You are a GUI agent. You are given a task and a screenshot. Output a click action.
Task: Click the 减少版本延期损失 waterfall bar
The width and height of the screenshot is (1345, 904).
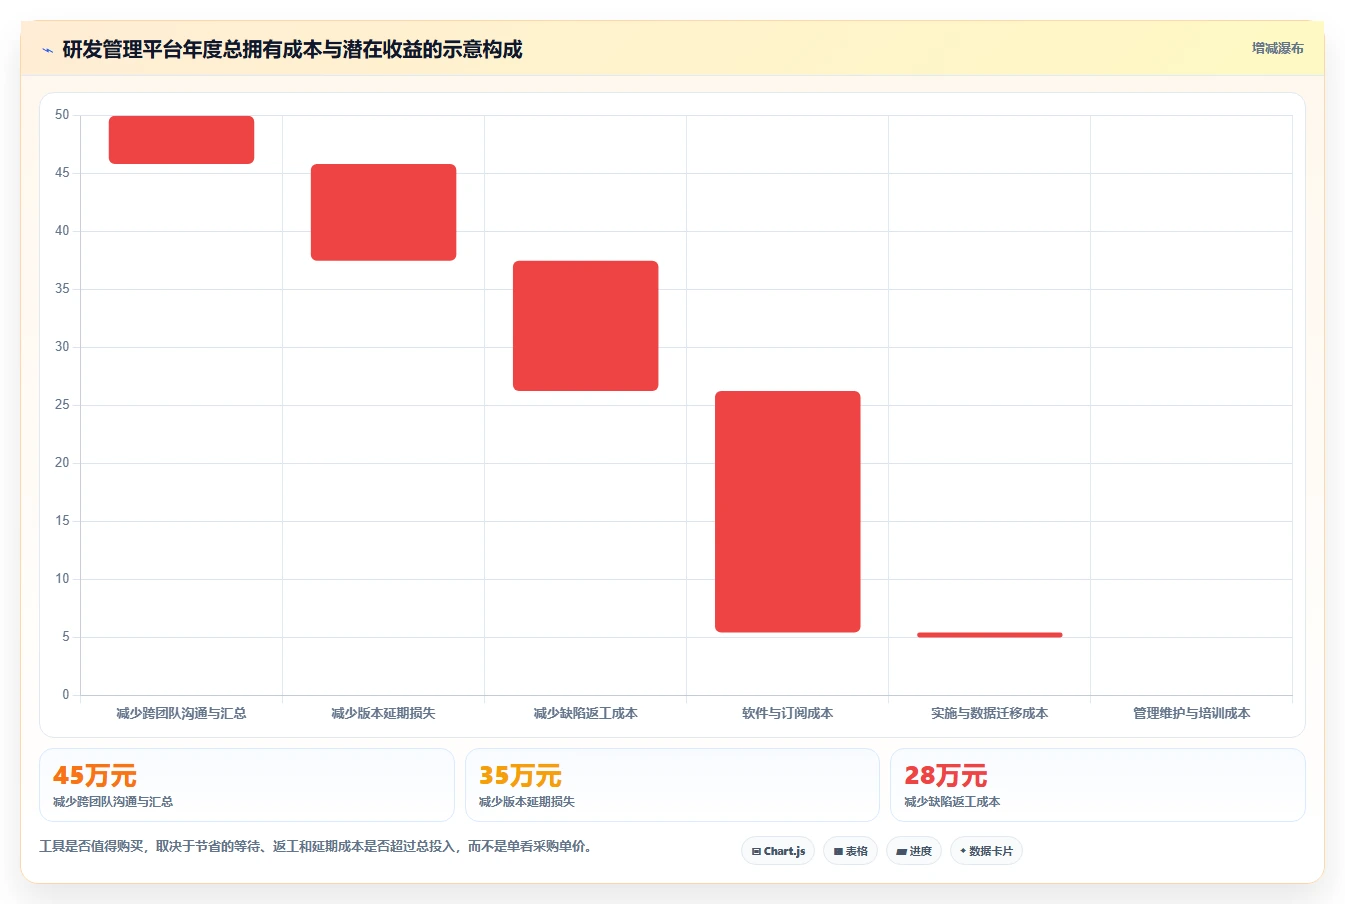click(x=383, y=212)
